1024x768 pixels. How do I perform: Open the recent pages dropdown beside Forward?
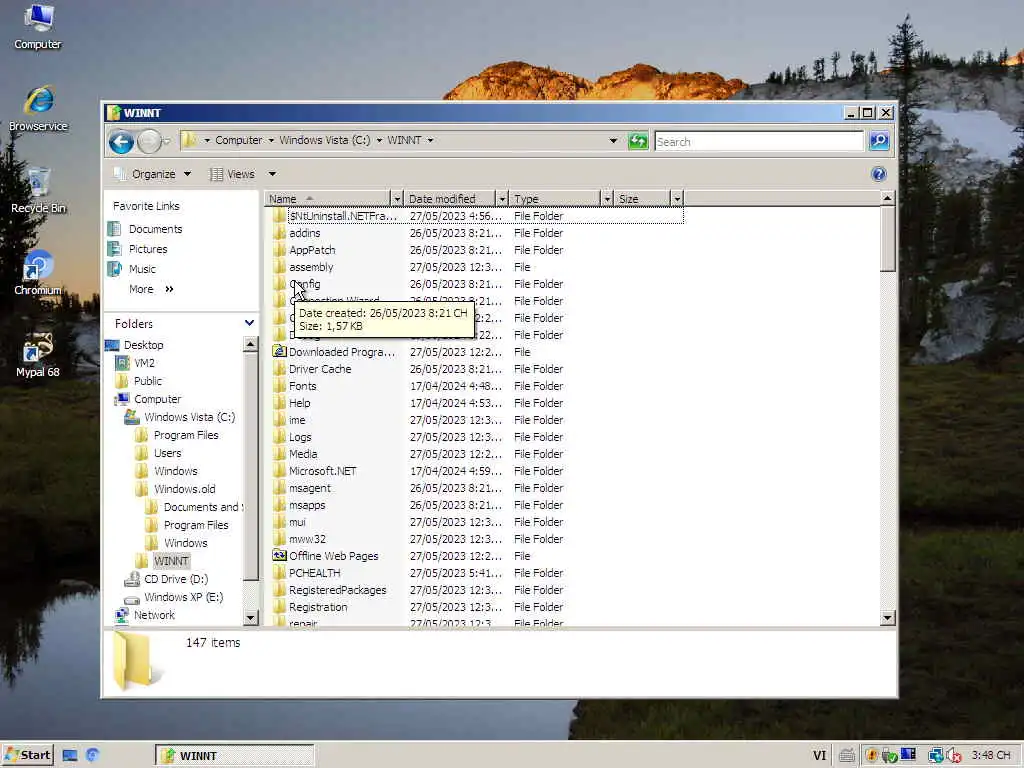click(167, 141)
